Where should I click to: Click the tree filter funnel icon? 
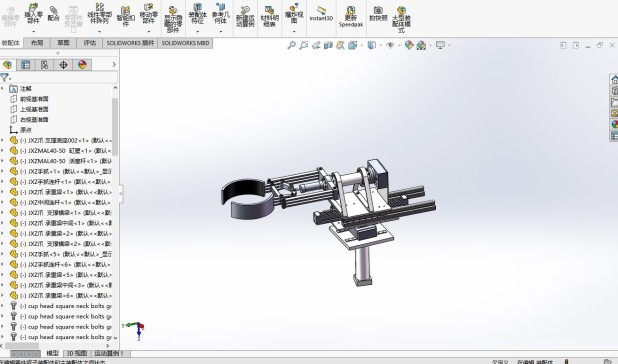(4, 77)
